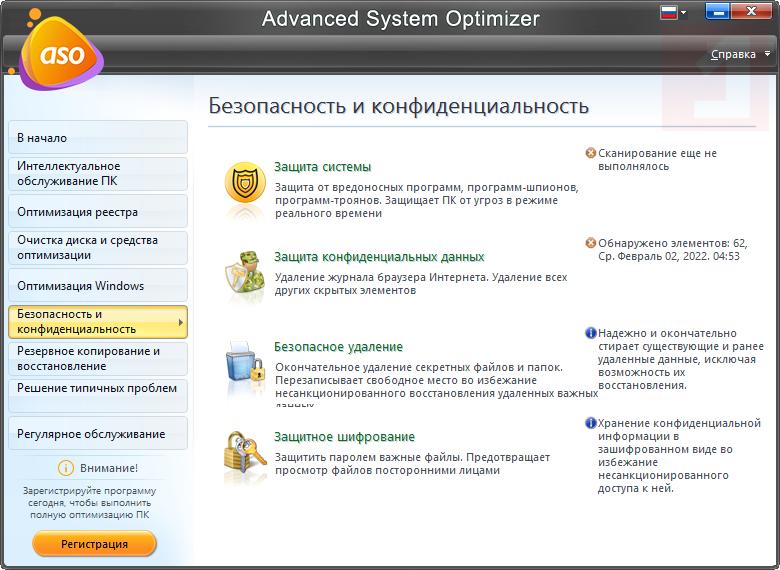Image resolution: width=780 pixels, height=570 pixels.
Task: Select 'Решение типичных проблем'
Action: point(98,396)
